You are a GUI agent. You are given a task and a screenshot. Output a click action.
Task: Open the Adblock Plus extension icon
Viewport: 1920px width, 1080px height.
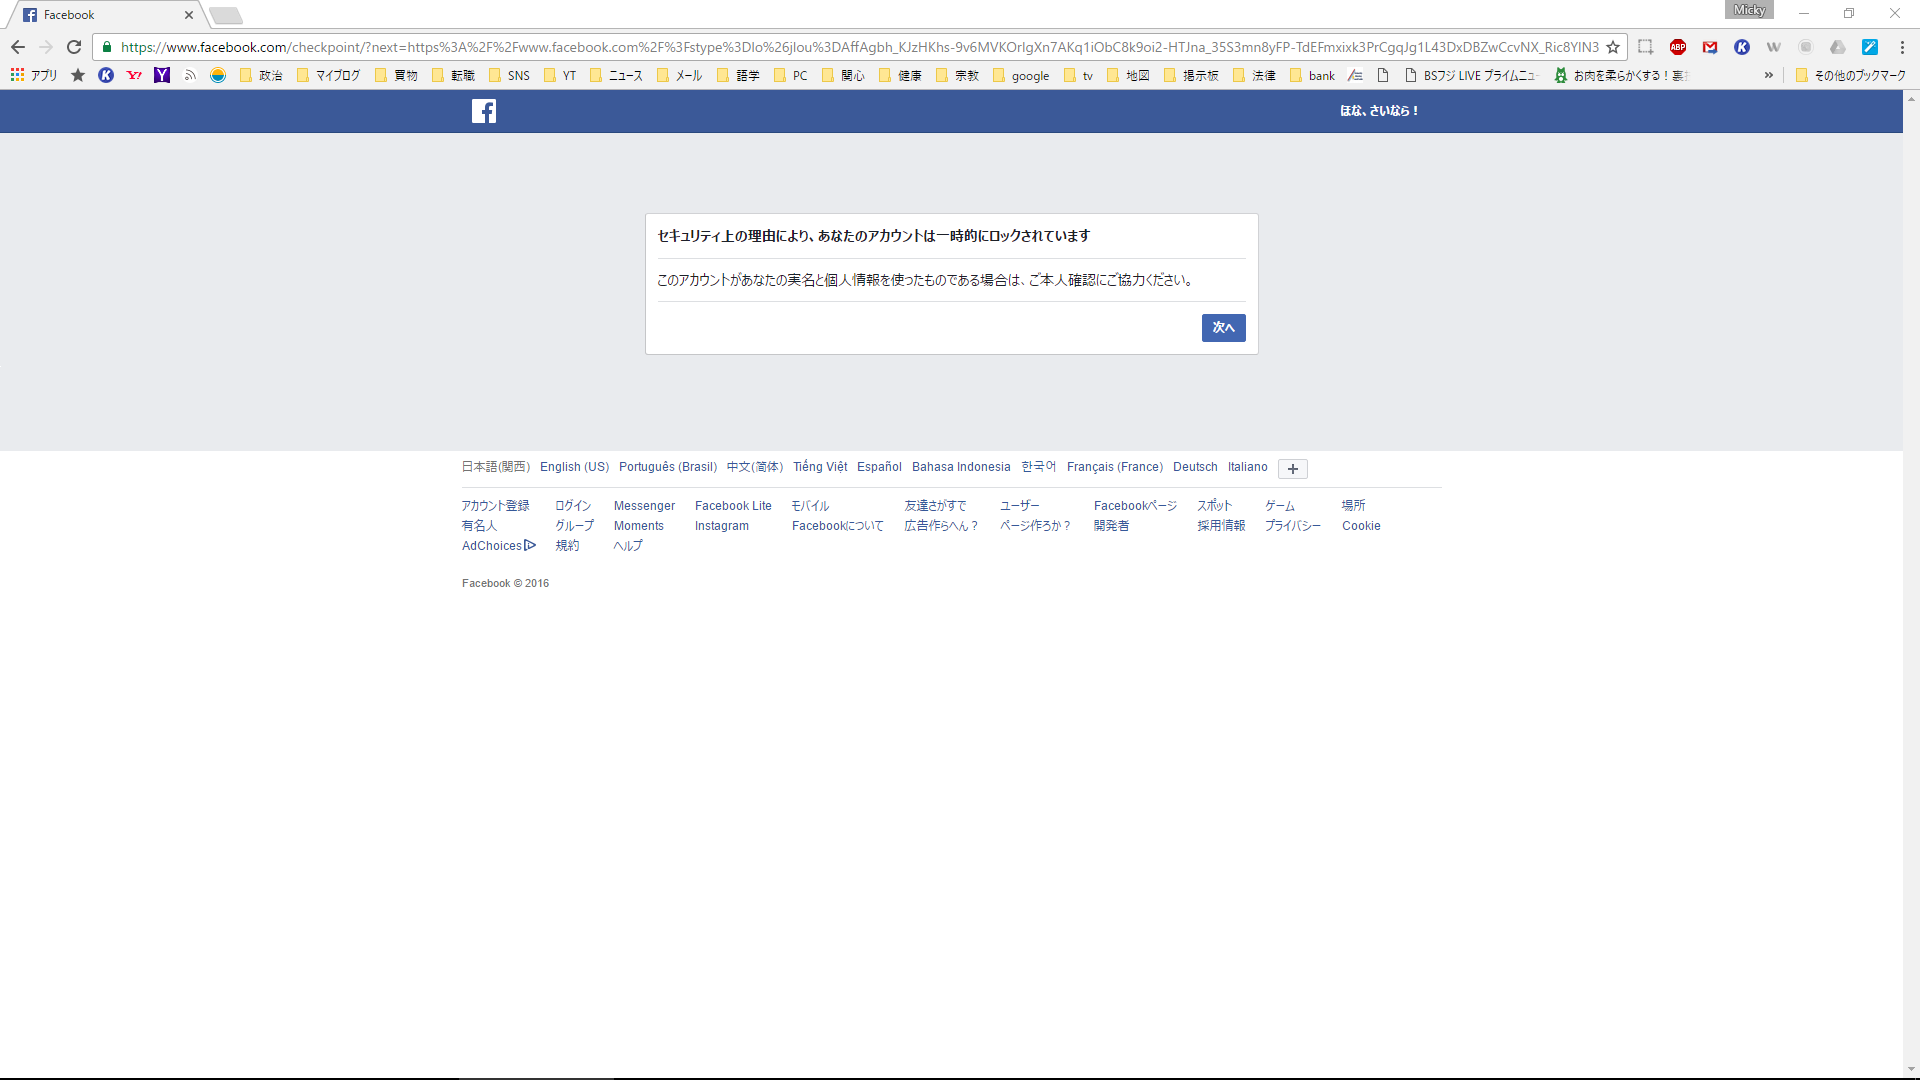tap(1678, 47)
